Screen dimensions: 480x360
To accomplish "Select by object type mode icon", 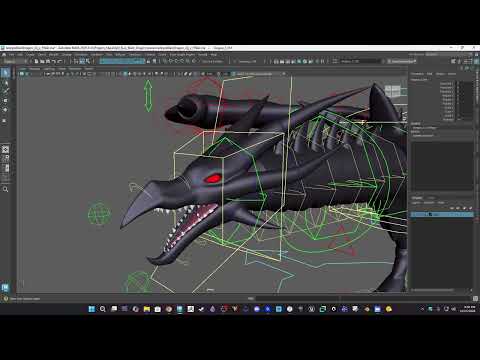I will (x=82, y=61).
